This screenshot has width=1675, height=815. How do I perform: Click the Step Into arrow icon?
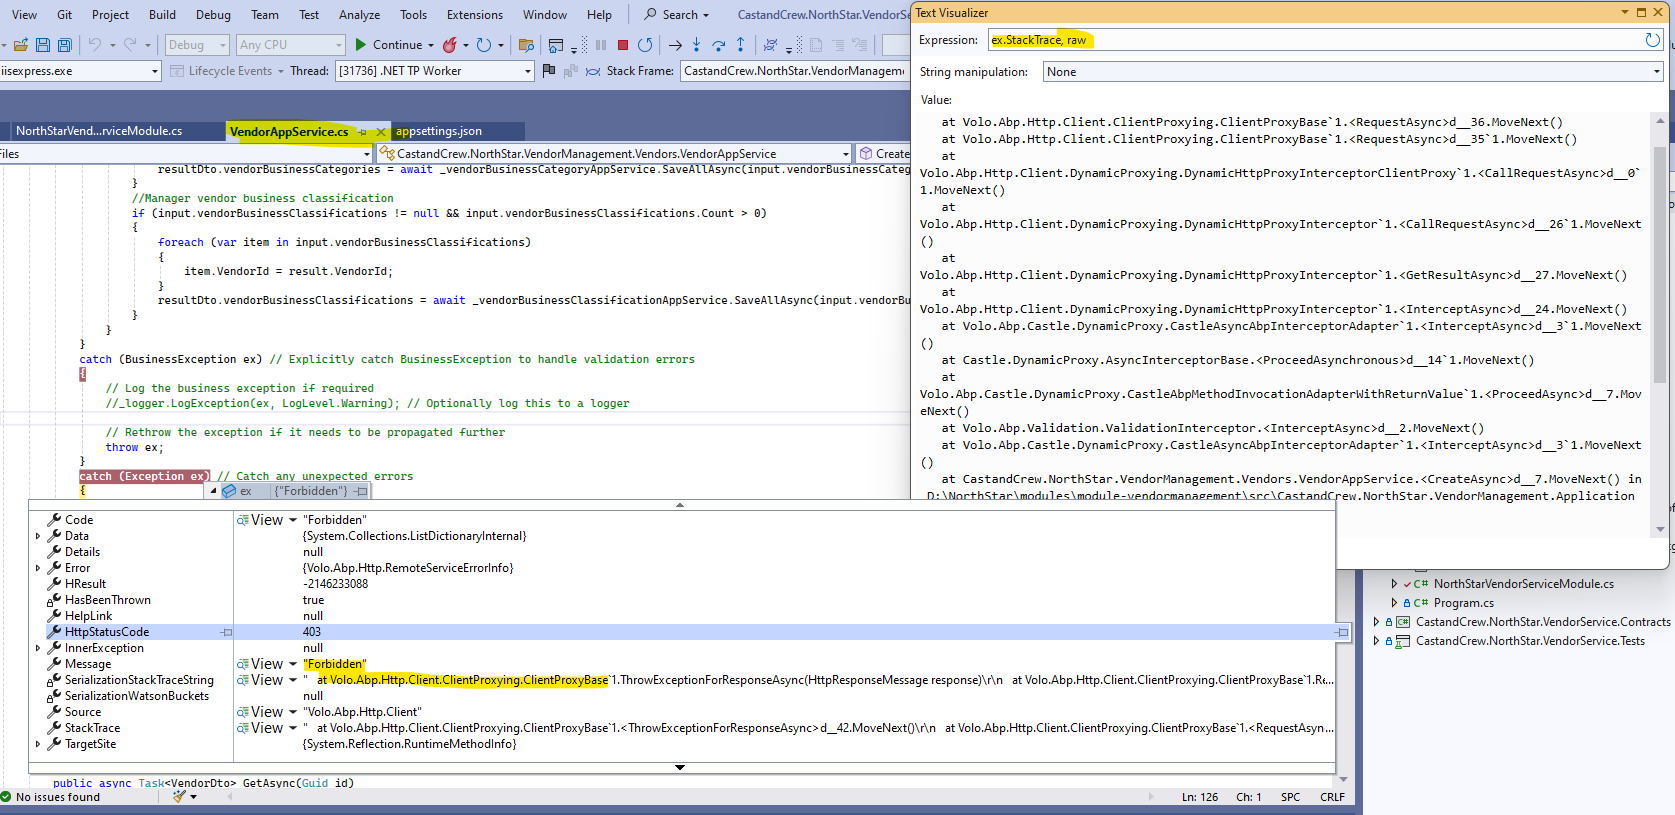pyautogui.click(x=697, y=45)
